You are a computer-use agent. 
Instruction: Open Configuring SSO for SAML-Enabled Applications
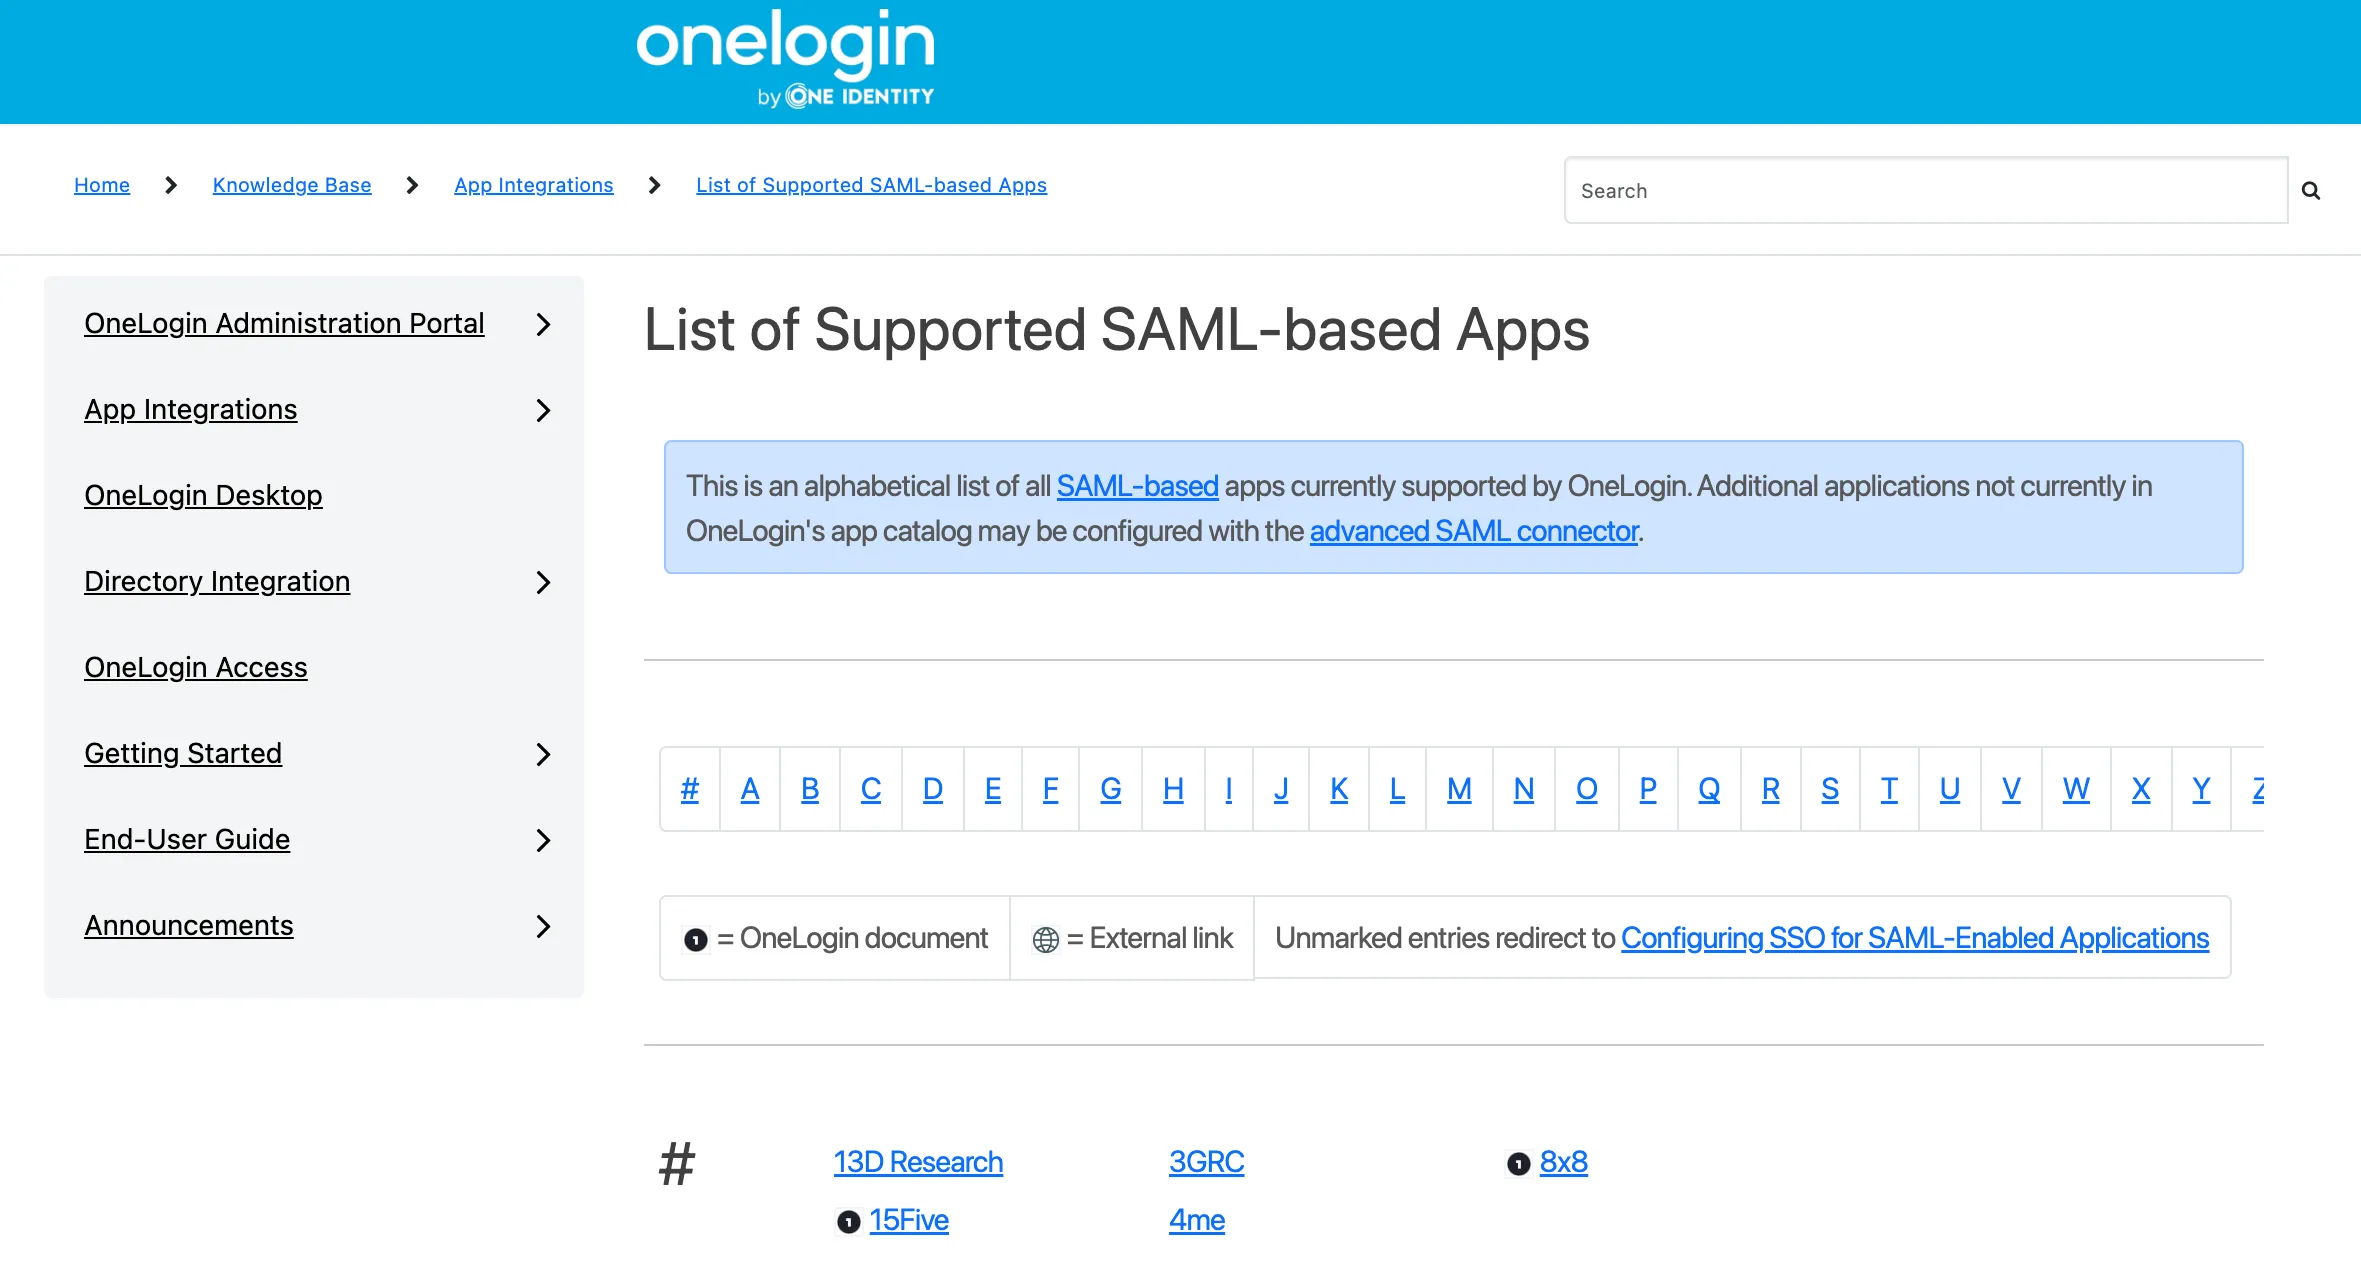[x=1914, y=938]
